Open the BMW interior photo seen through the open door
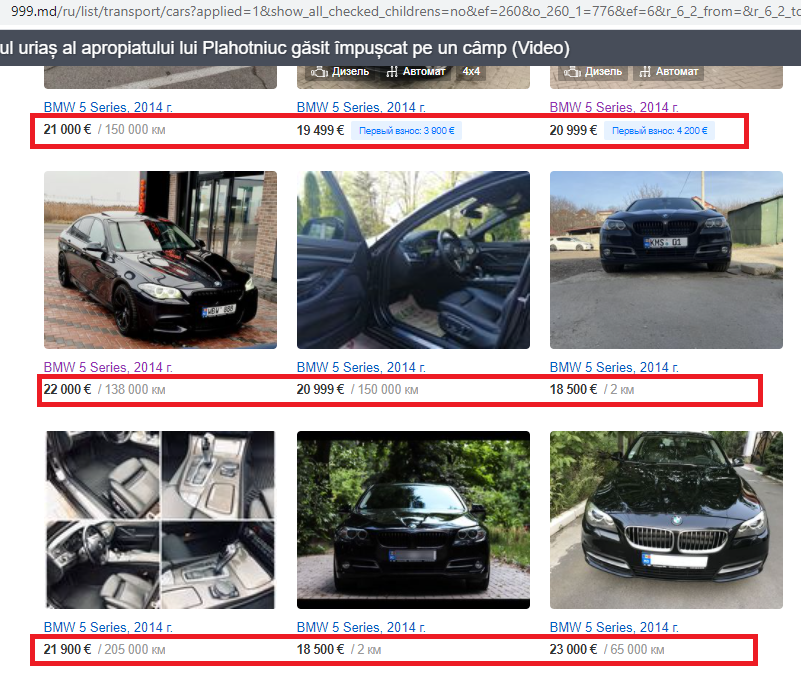 coord(413,260)
